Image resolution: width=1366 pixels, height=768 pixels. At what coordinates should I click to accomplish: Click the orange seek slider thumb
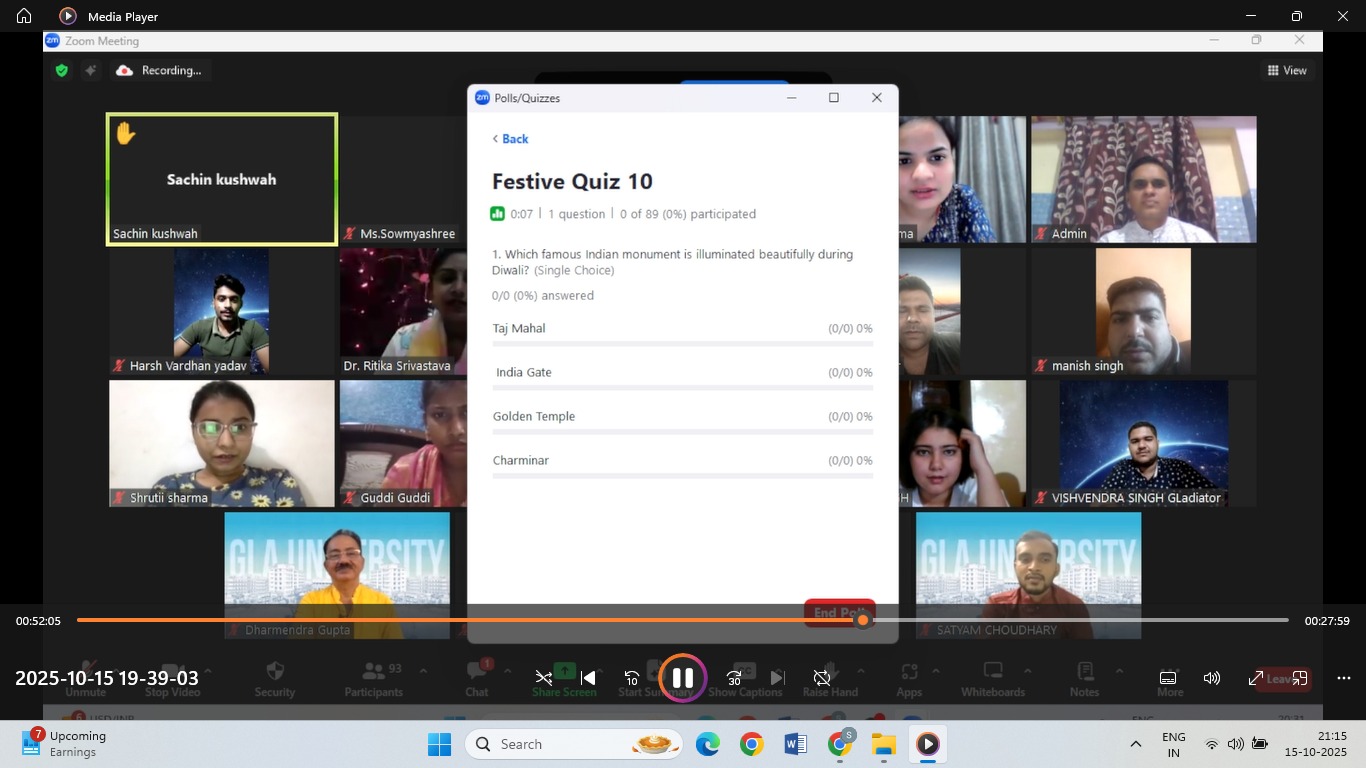[863, 621]
